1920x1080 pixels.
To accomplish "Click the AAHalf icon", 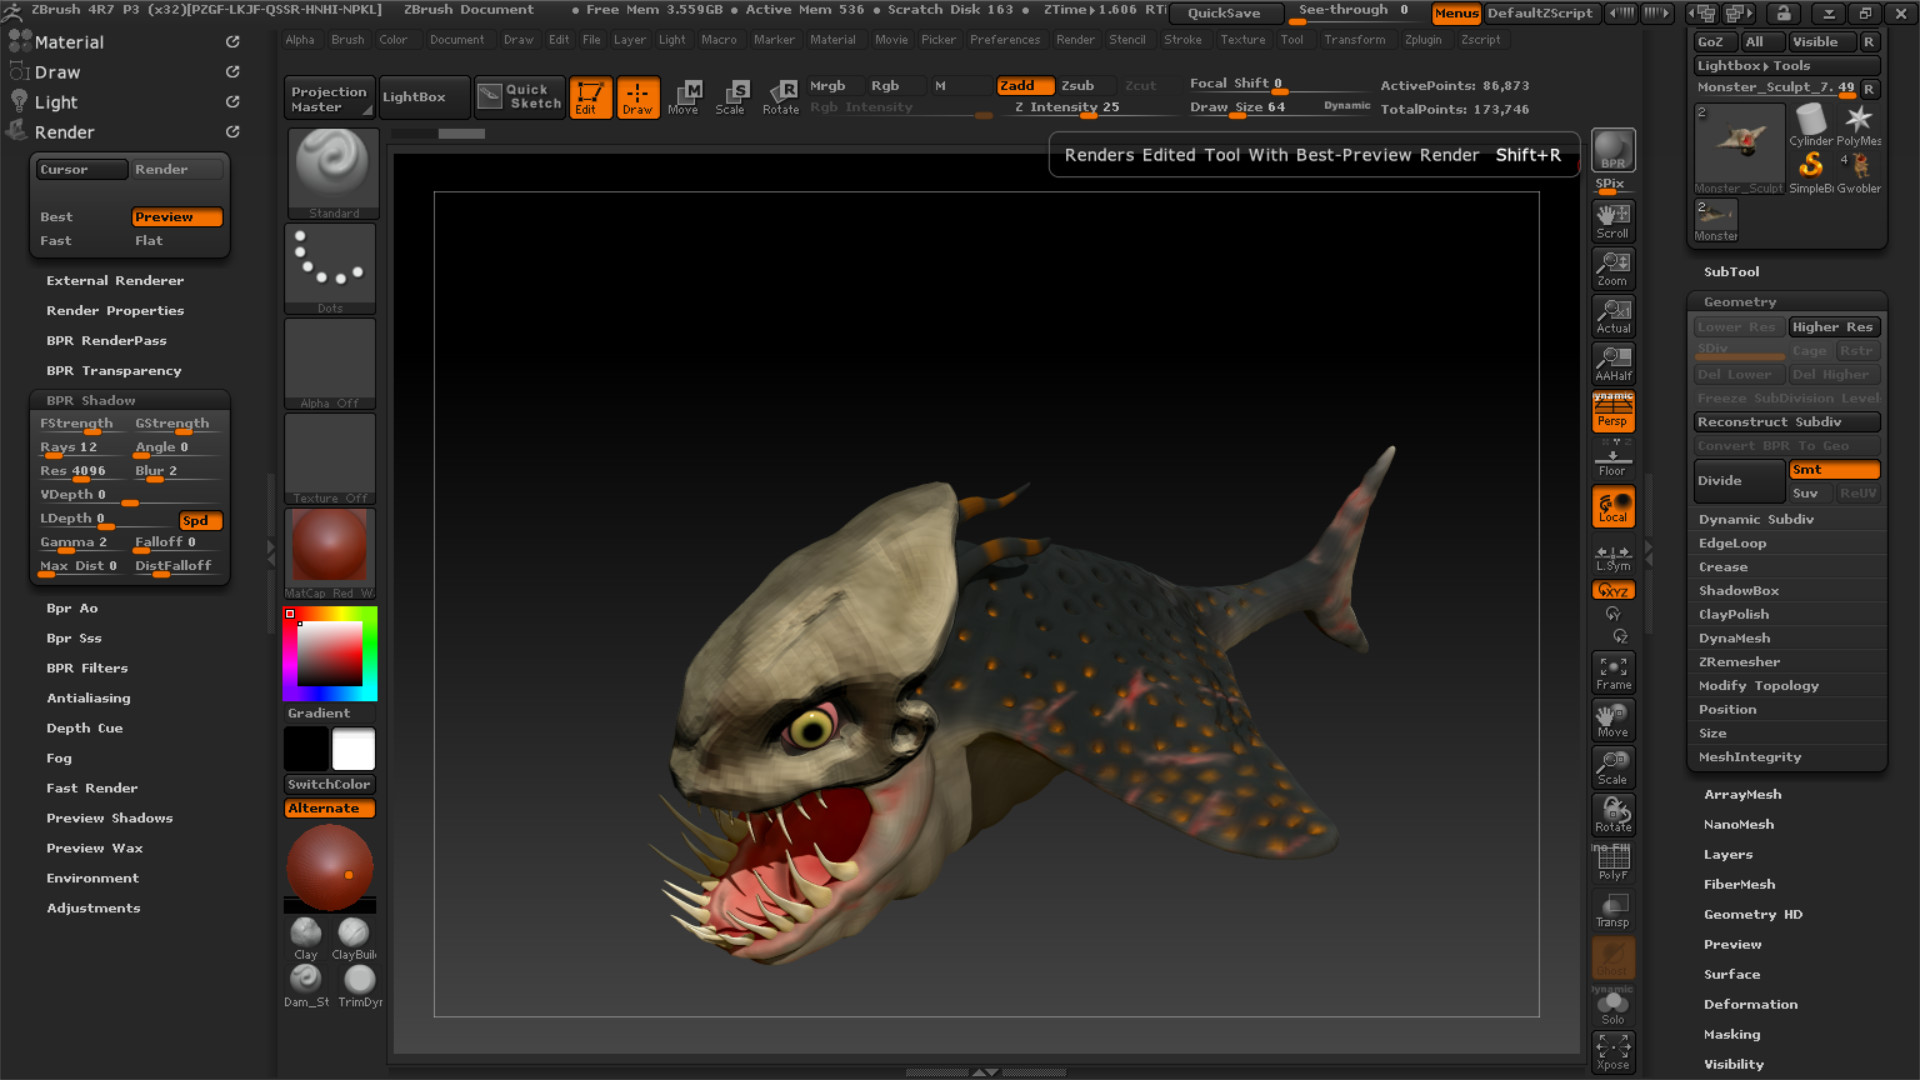I will 1613,364.
